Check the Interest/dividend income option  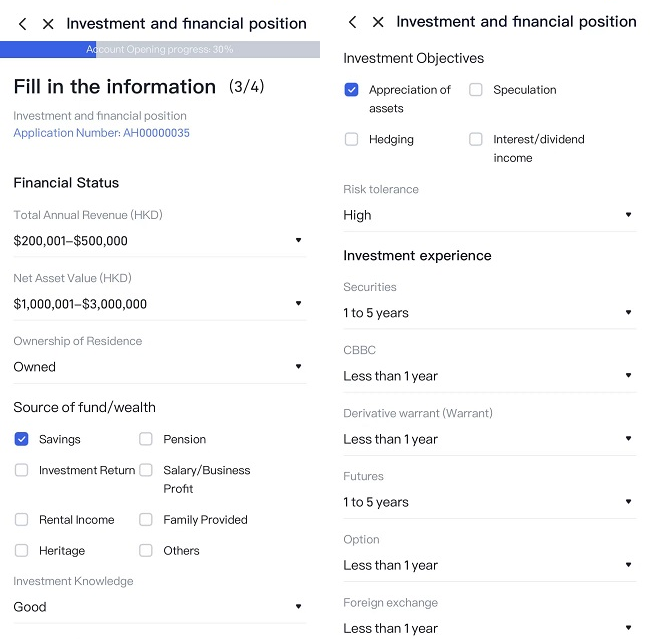[475, 139]
